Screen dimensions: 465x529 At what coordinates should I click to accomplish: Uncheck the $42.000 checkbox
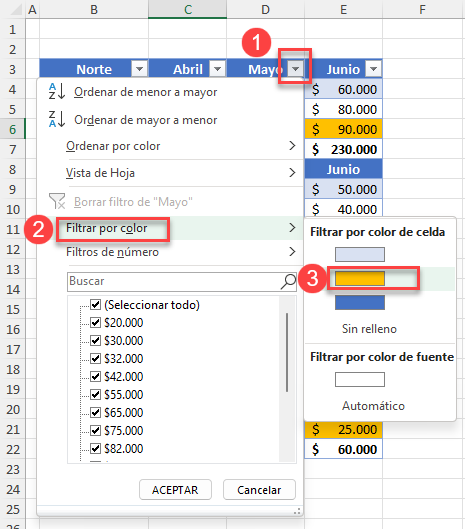coord(95,377)
